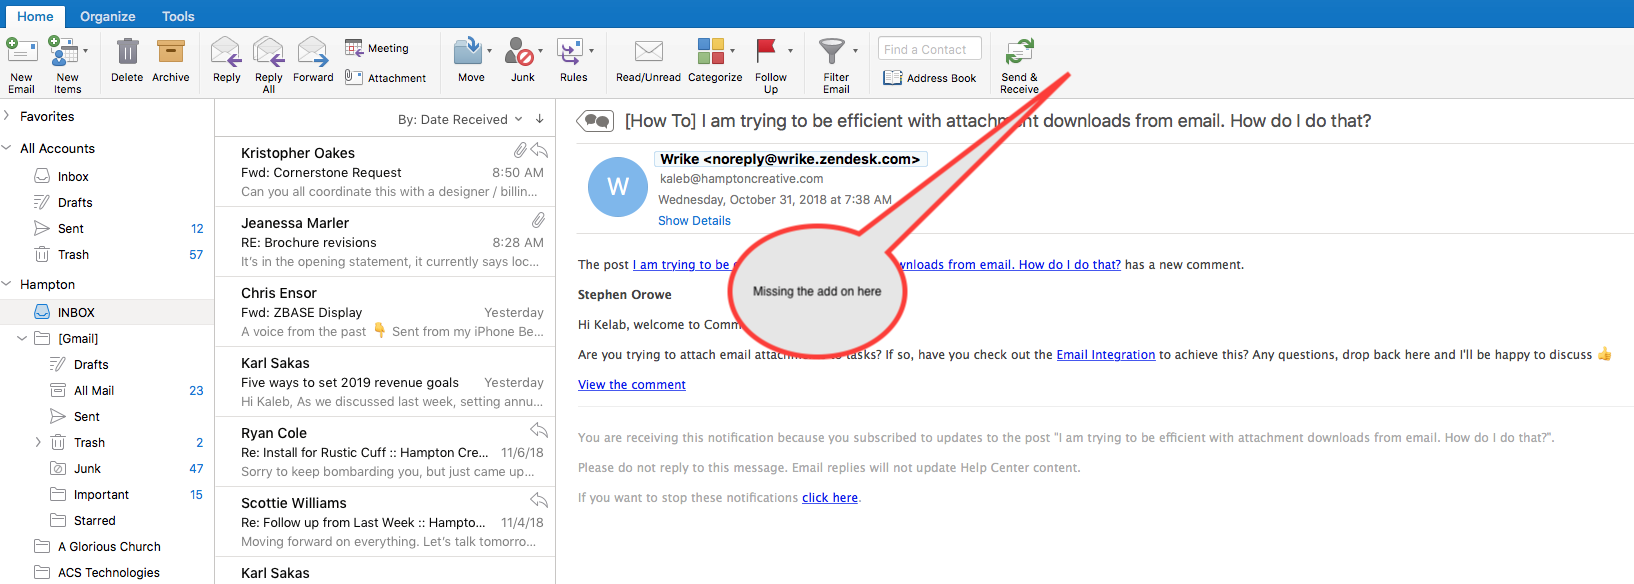Click the New Email icon

pyautogui.click(x=21, y=53)
